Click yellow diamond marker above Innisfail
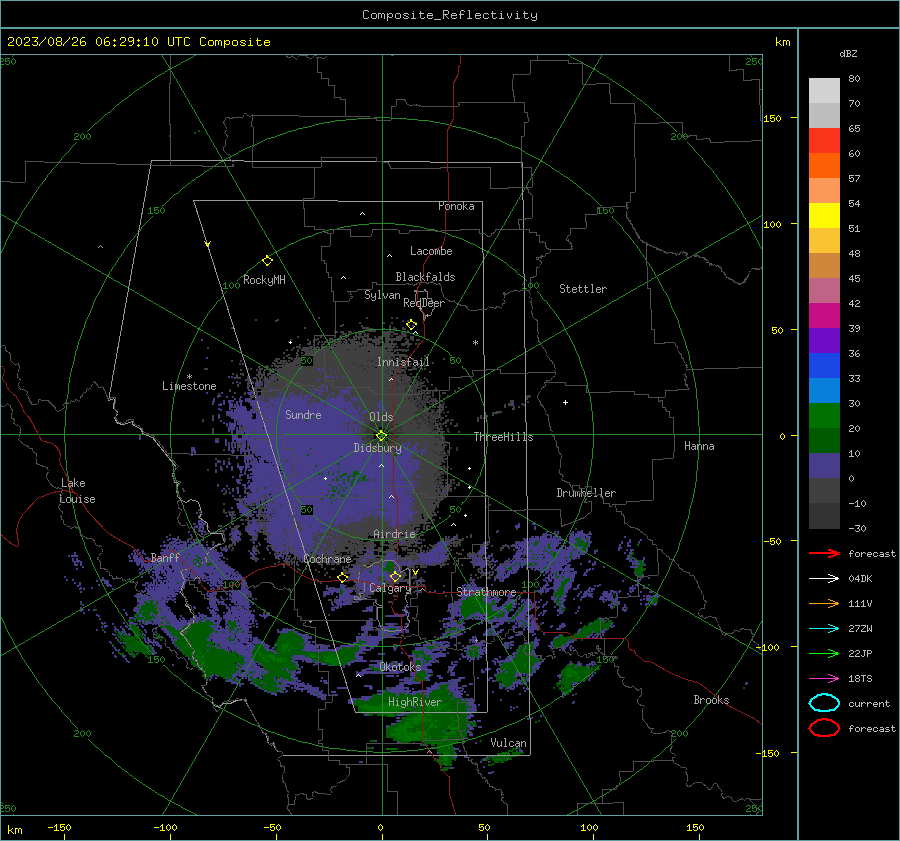This screenshot has width=900, height=841. [411, 325]
